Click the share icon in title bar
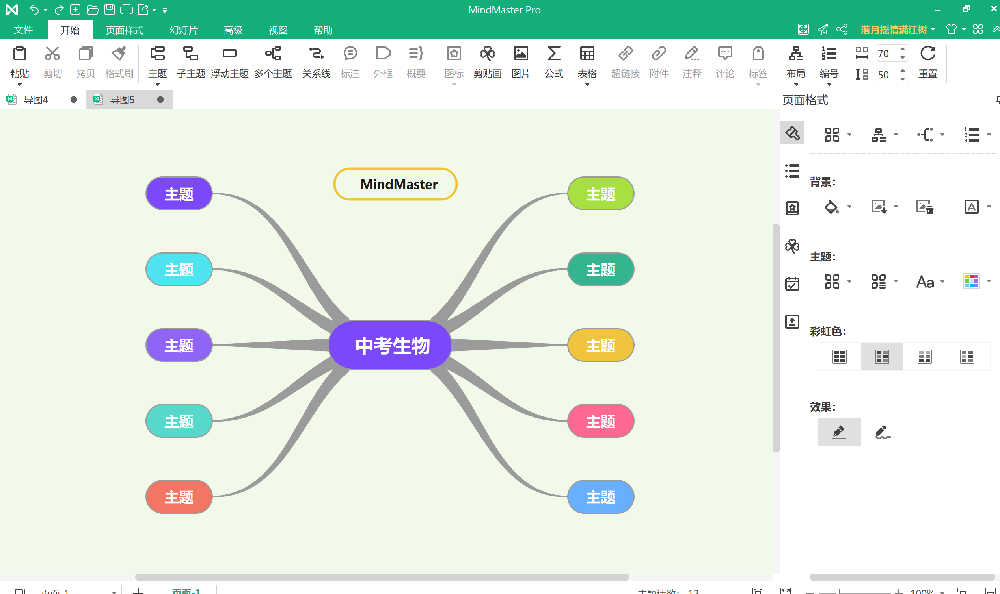This screenshot has height=594, width=1000. (x=842, y=29)
